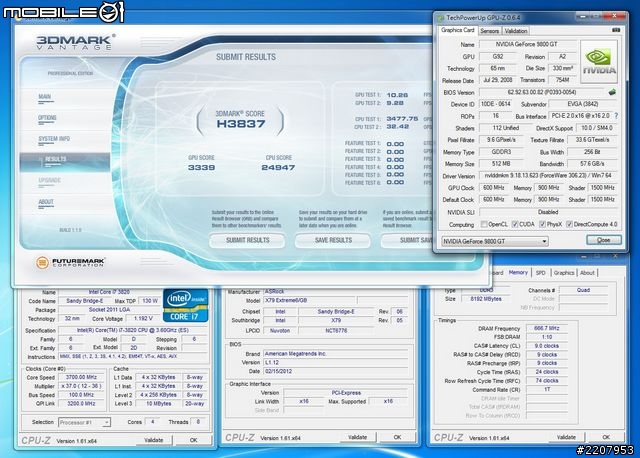Click the CAS# Latency value 9.0 clocks

point(547,346)
